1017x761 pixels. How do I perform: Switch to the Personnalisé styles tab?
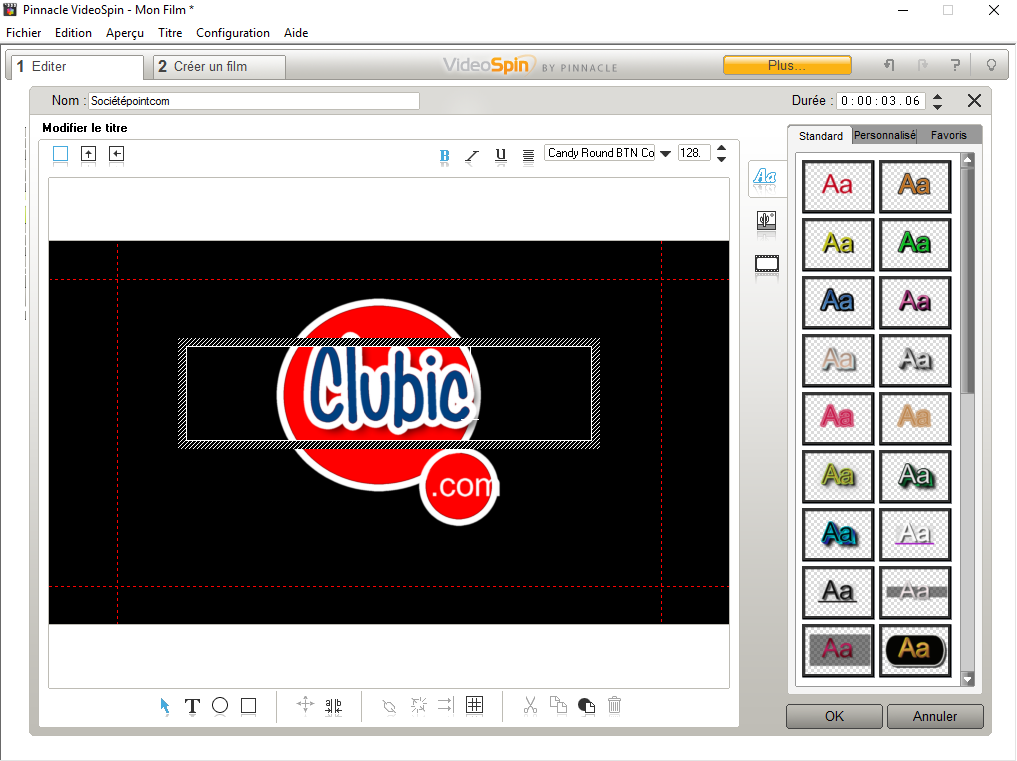[884, 135]
